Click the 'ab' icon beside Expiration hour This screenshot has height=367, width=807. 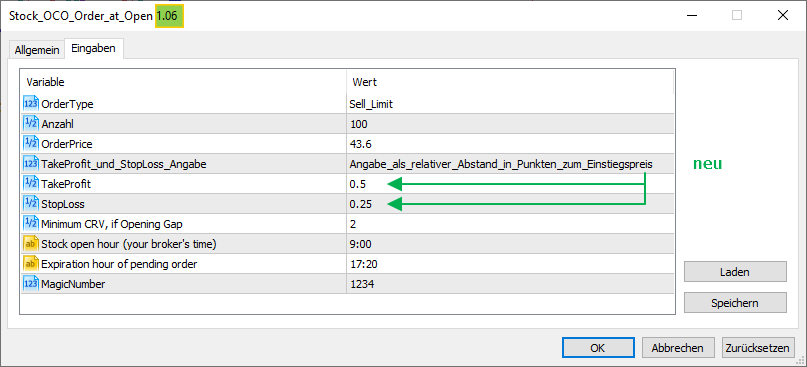pyautogui.click(x=31, y=264)
